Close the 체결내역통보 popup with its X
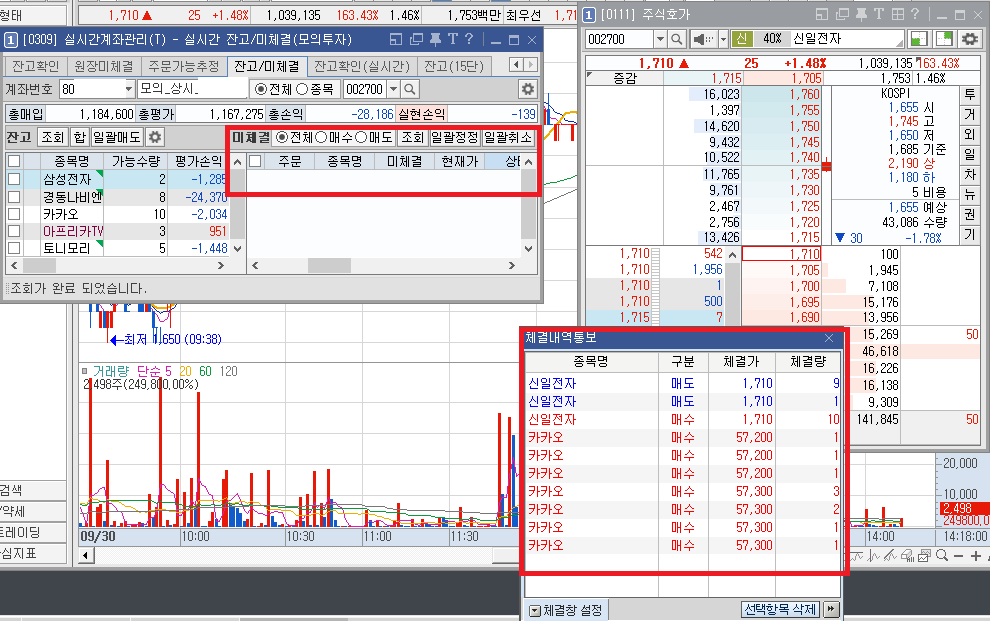This screenshot has width=990, height=621. pyautogui.click(x=829, y=338)
